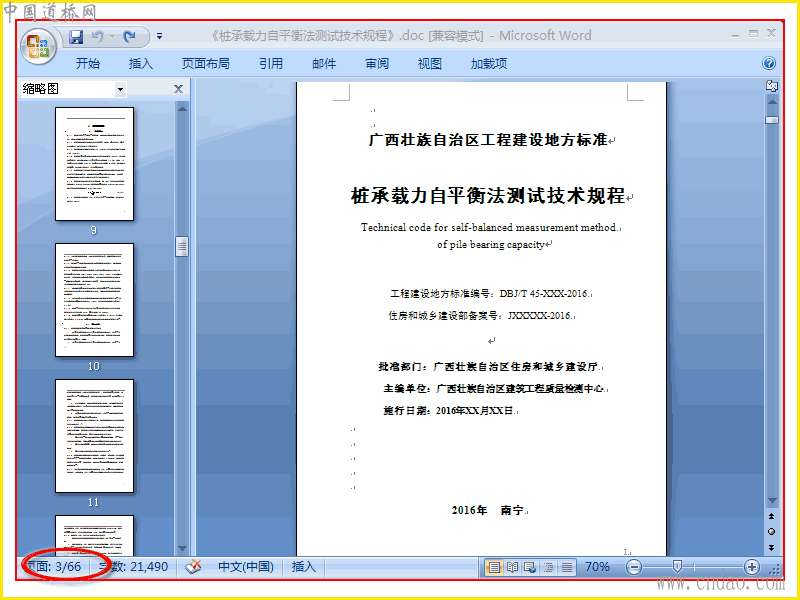Redo the last action
The image size is (800, 600).
click(x=130, y=36)
